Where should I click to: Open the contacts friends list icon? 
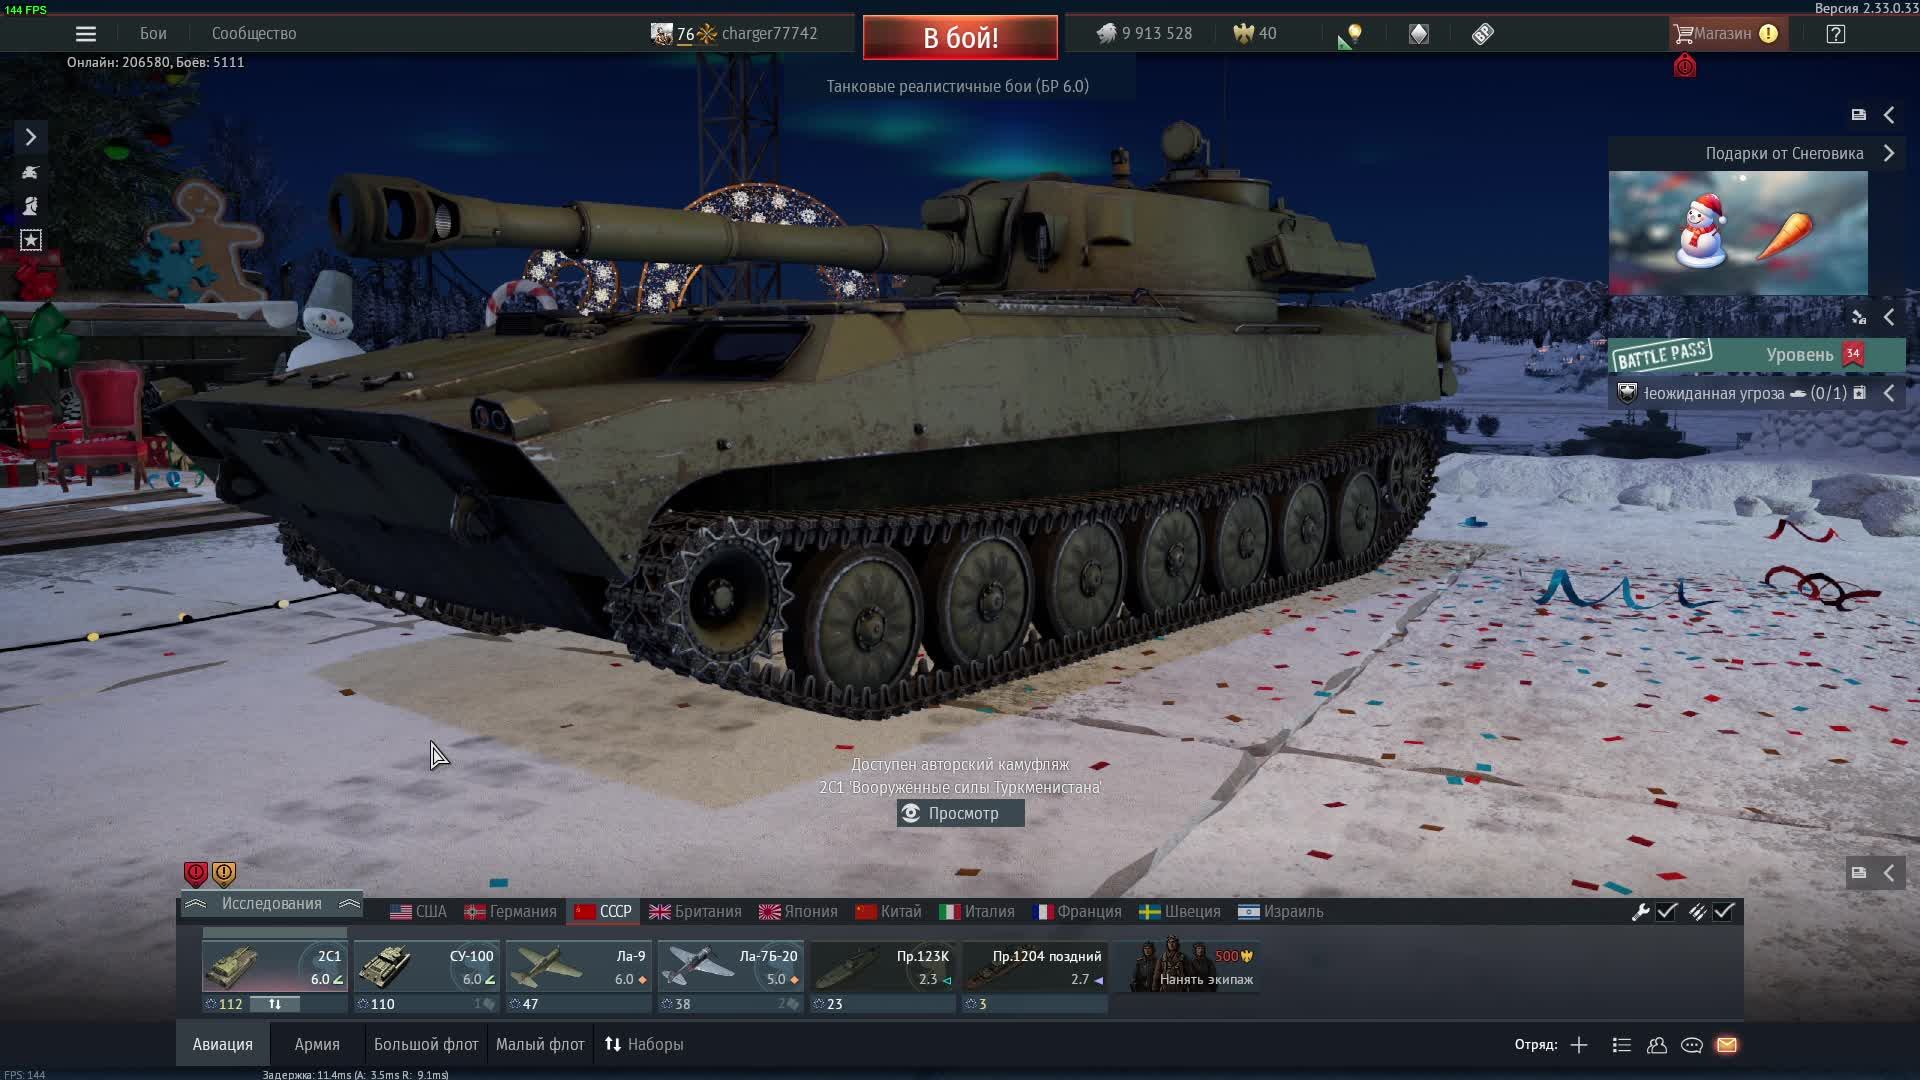click(1657, 1045)
